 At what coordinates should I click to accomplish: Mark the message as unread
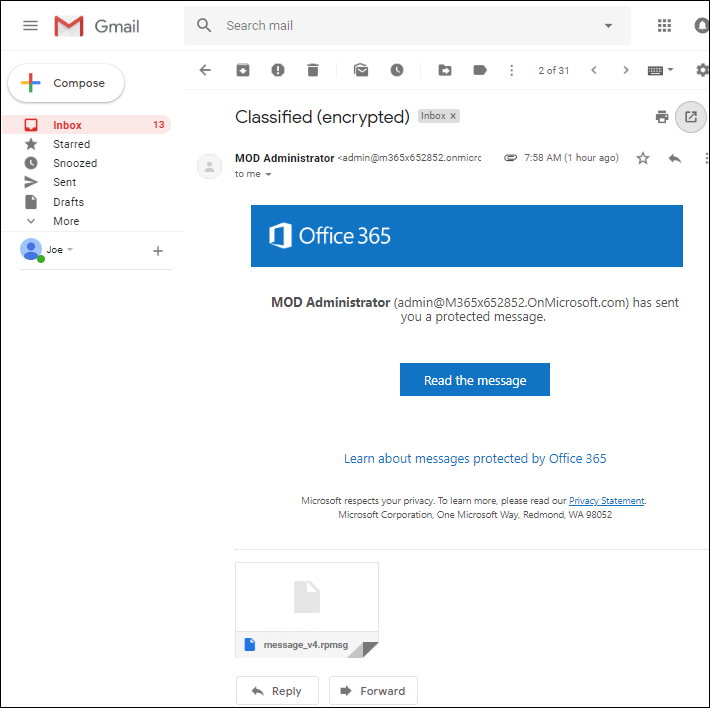click(x=361, y=70)
